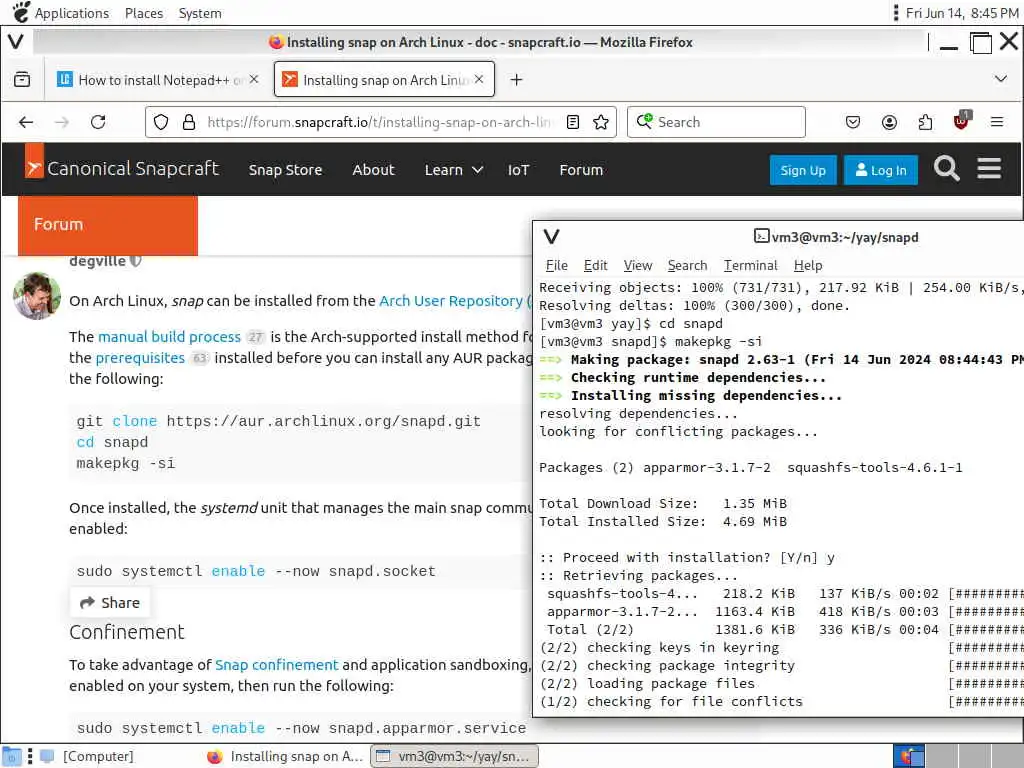Open terminal View menu
The image size is (1024, 768).
click(637, 265)
